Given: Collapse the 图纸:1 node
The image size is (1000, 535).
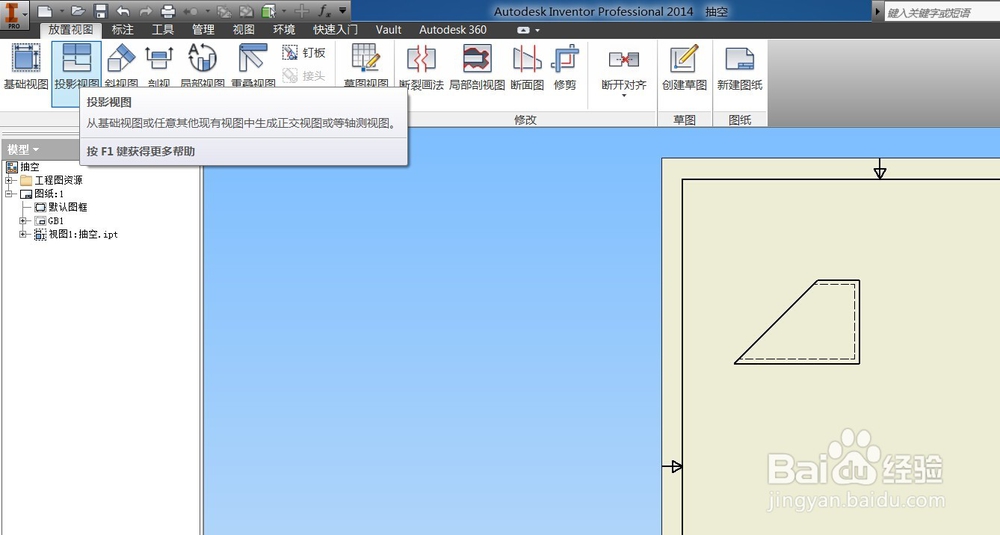Looking at the screenshot, I should [10, 194].
